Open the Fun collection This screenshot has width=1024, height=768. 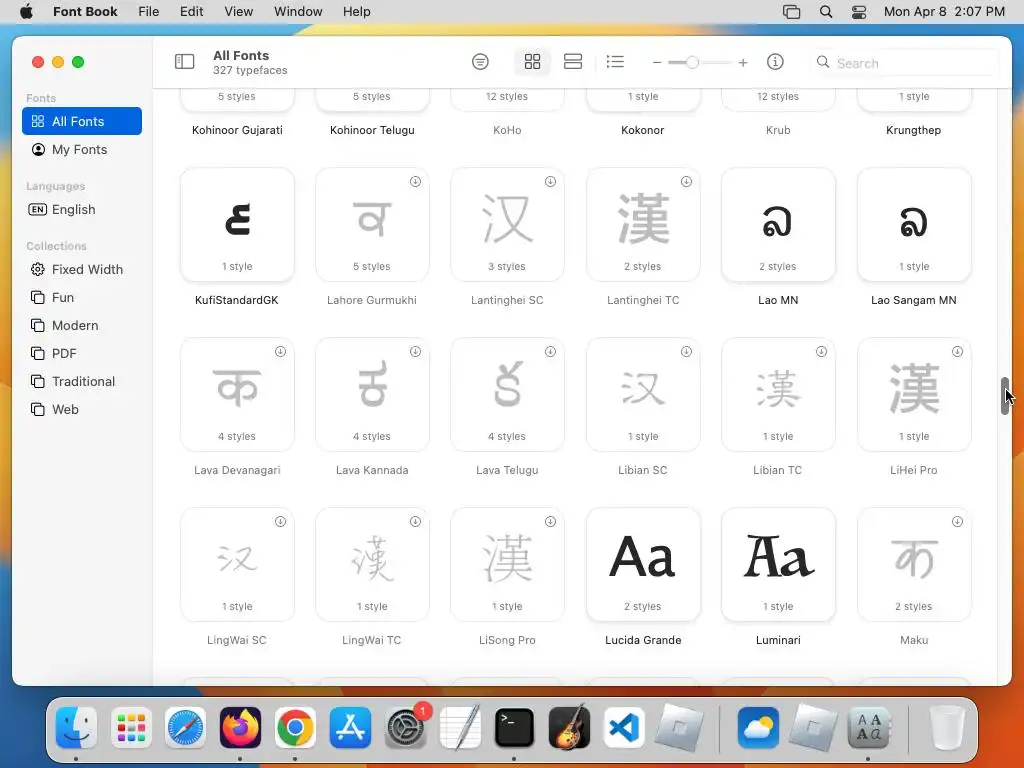82,298
